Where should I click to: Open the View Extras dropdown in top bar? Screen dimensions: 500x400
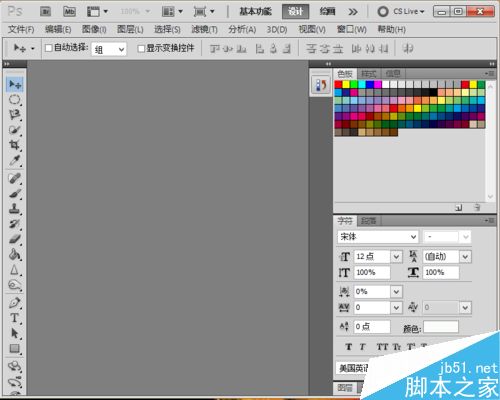(97, 12)
